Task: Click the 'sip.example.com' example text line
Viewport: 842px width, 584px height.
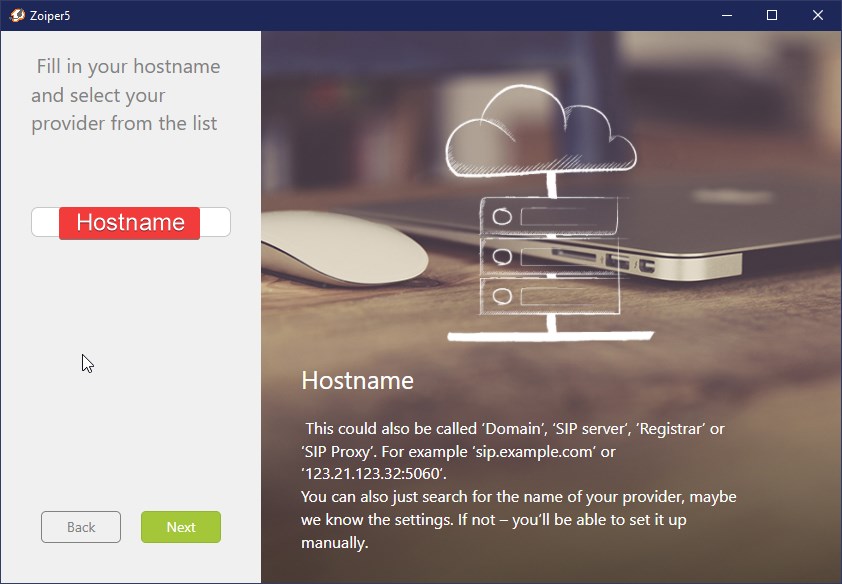Action: click(458, 451)
